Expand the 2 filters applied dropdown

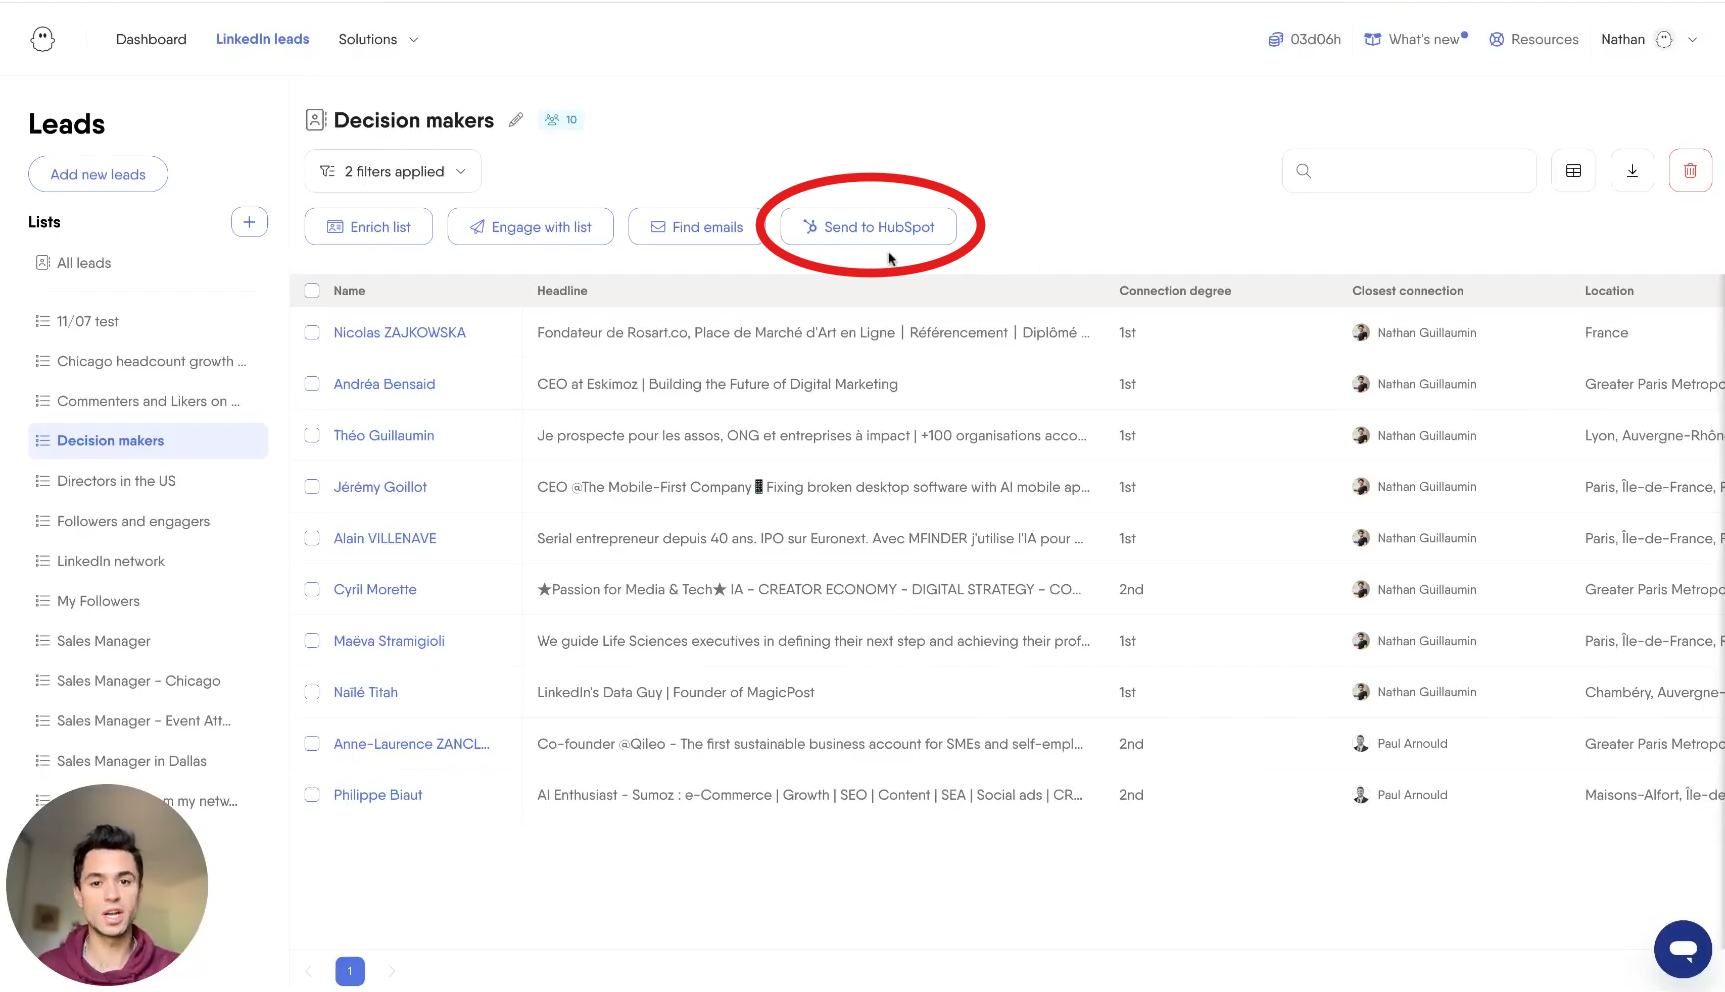[x=392, y=171]
